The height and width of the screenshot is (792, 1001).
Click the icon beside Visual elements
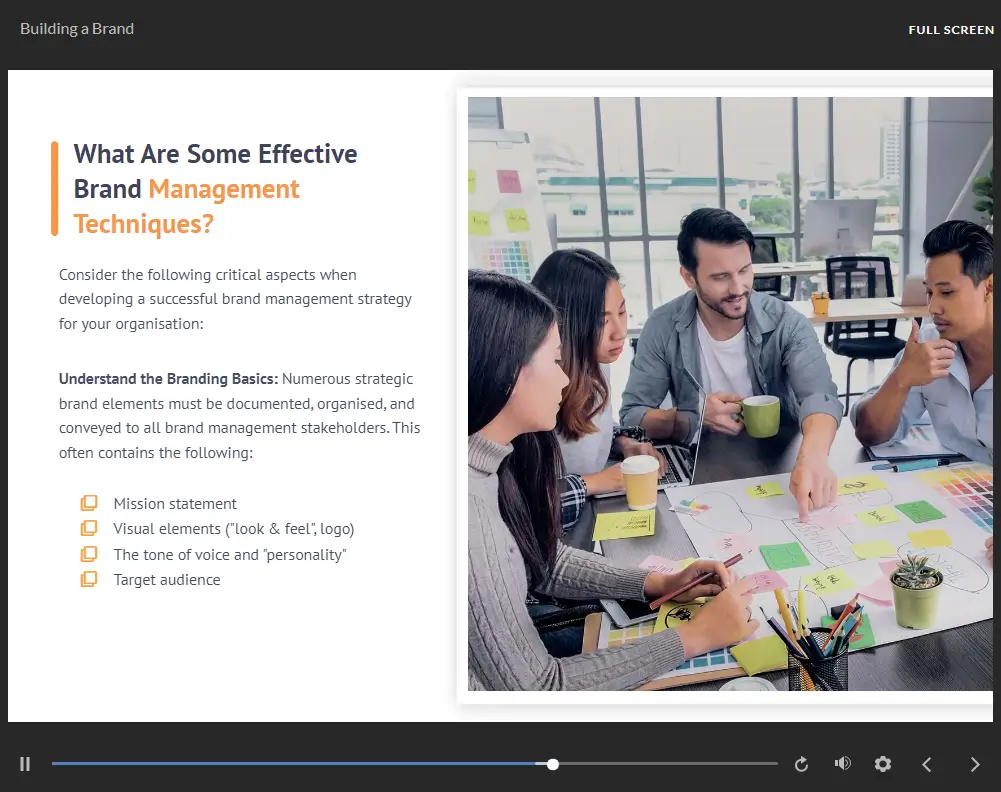pyautogui.click(x=89, y=528)
